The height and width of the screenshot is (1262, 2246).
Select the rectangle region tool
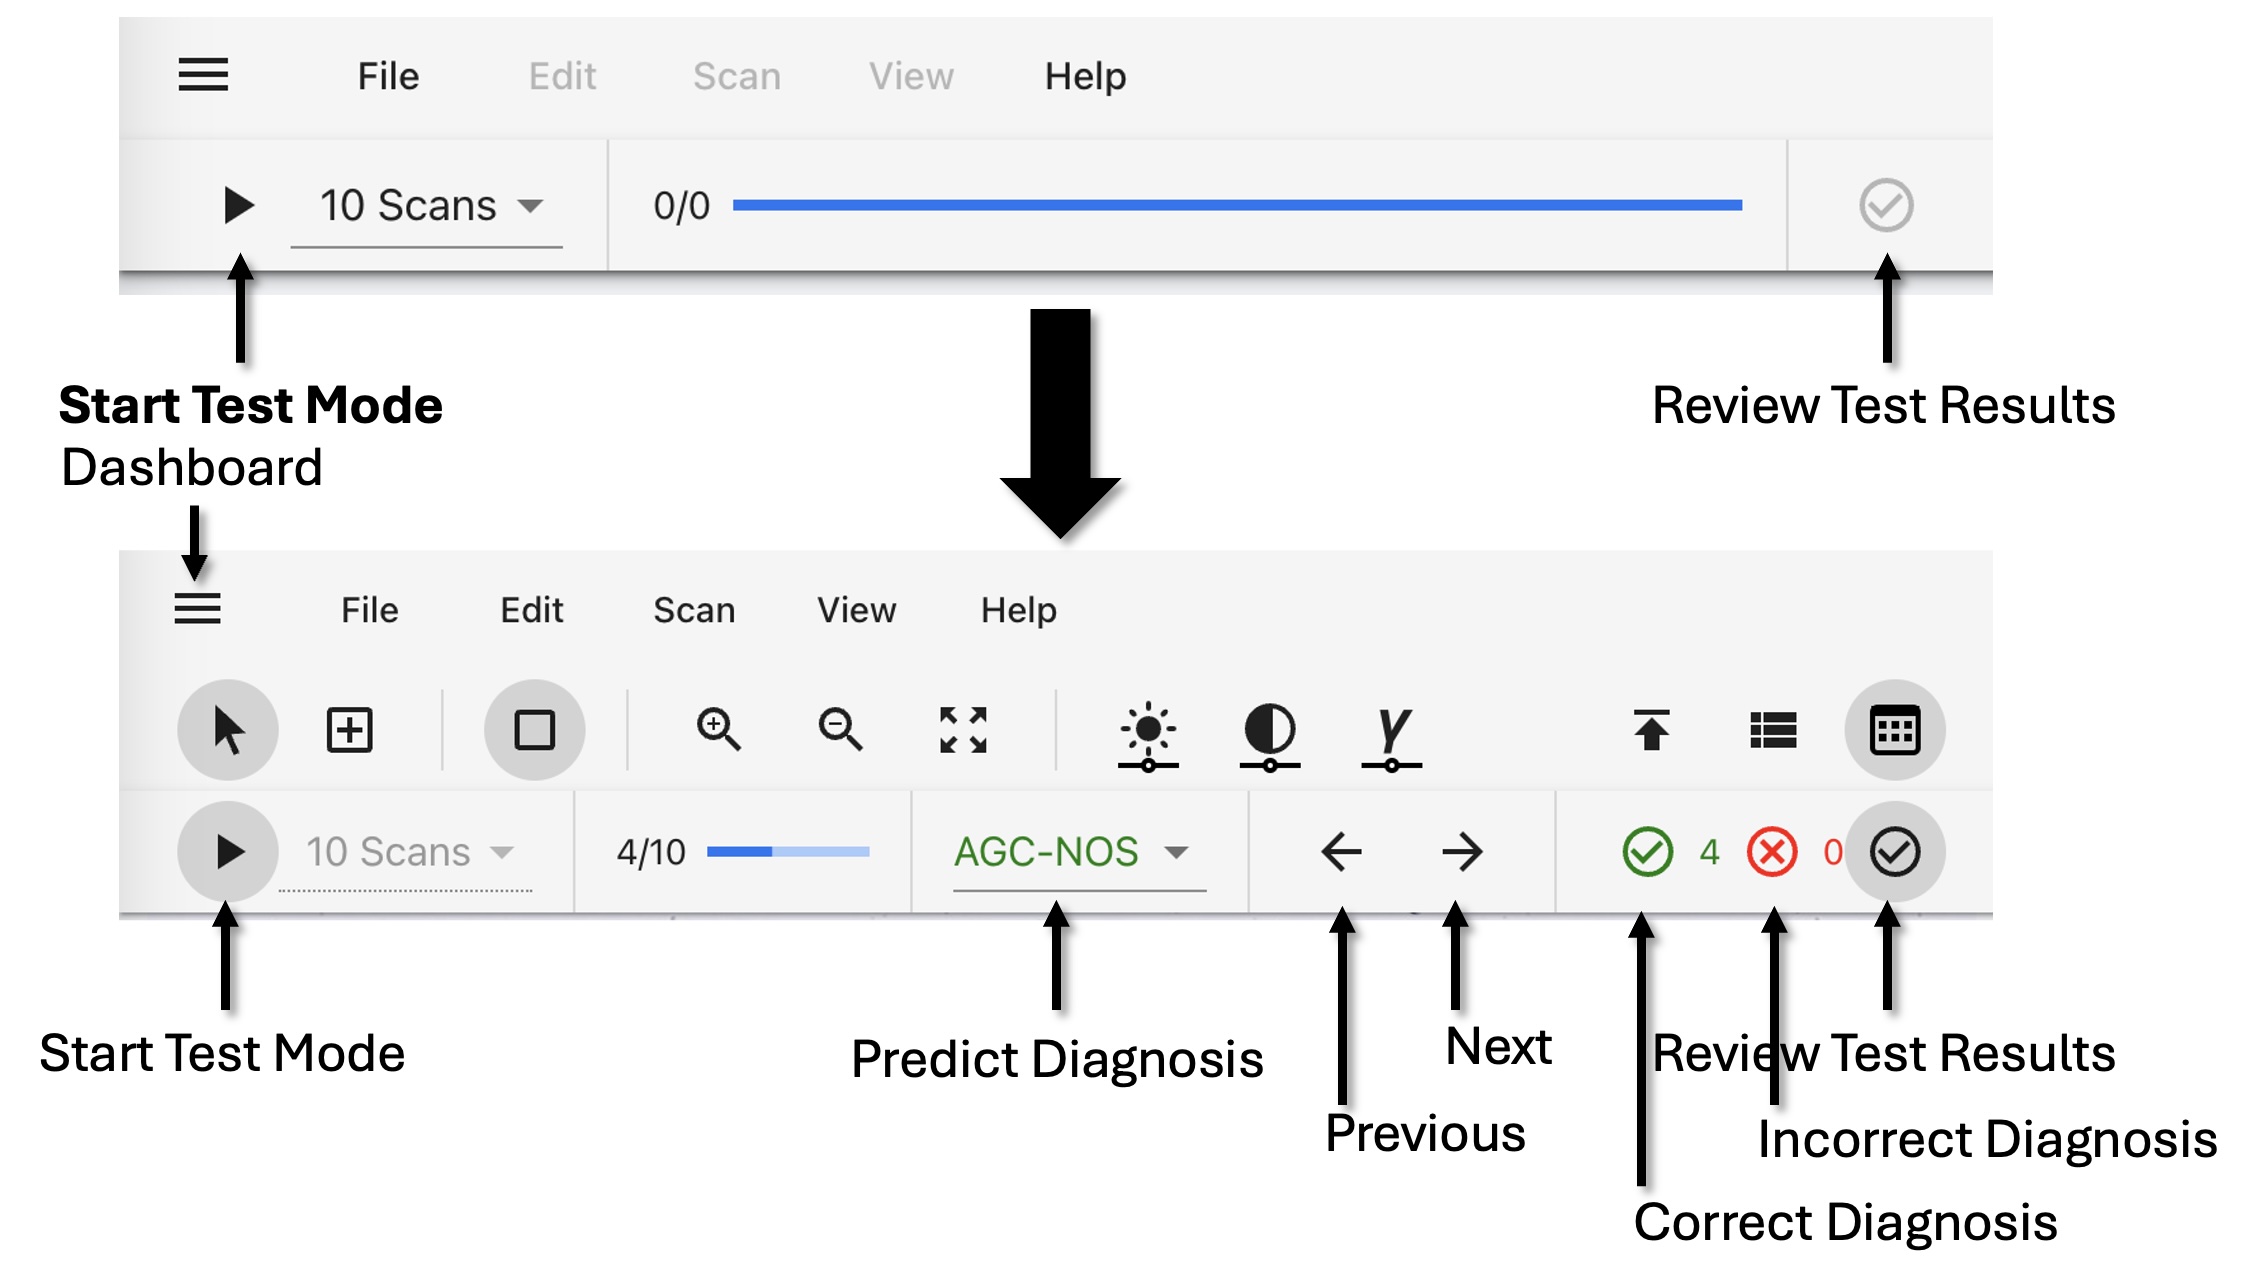(535, 731)
